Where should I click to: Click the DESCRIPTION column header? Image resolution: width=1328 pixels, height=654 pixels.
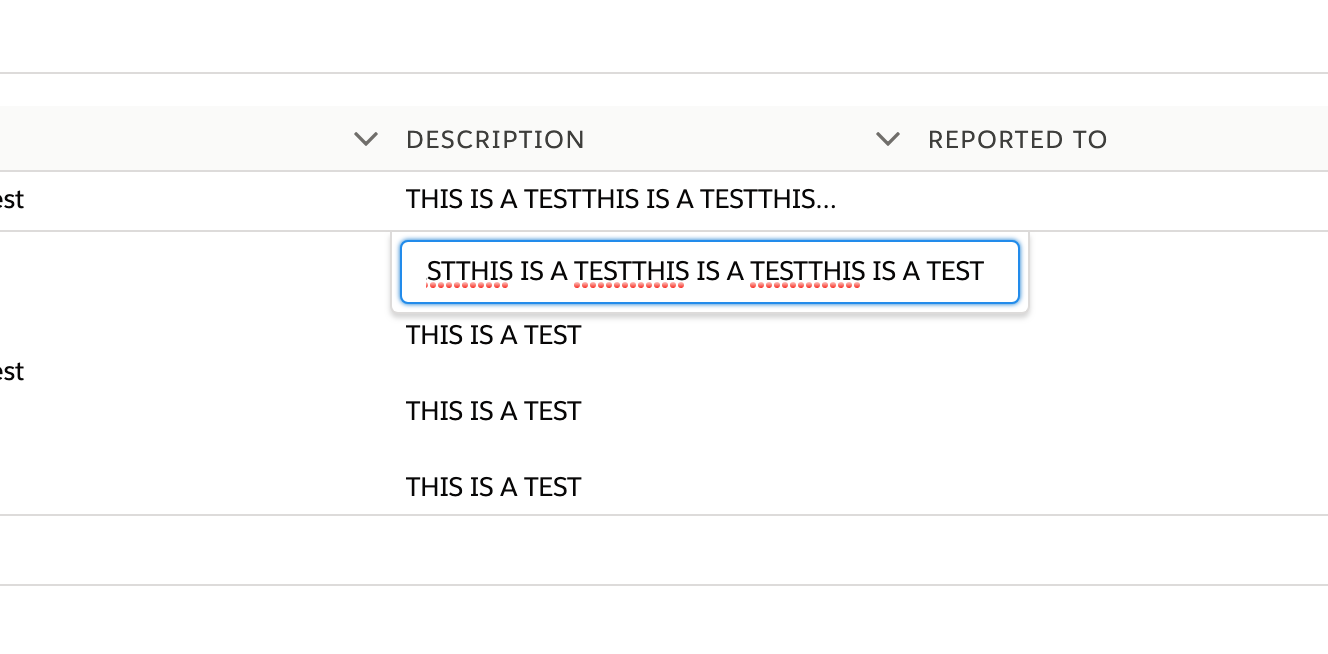tap(495, 140)
